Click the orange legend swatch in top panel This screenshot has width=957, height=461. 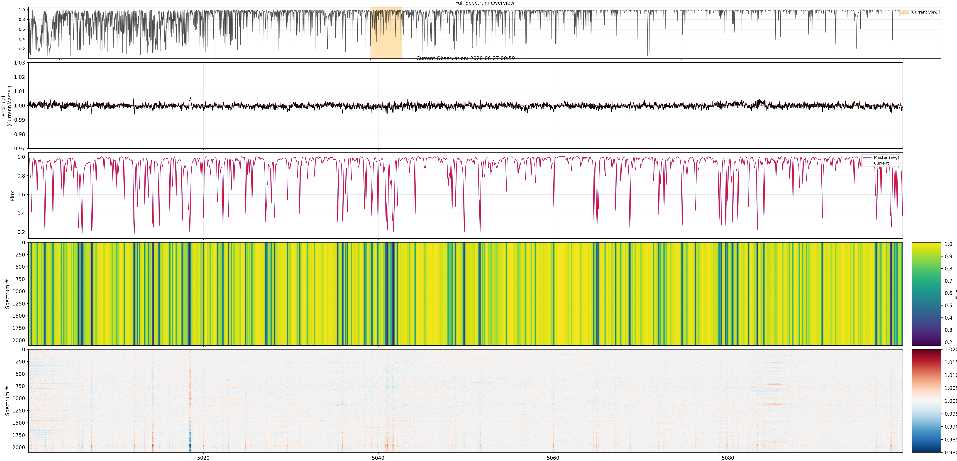[x=904, y=12]
